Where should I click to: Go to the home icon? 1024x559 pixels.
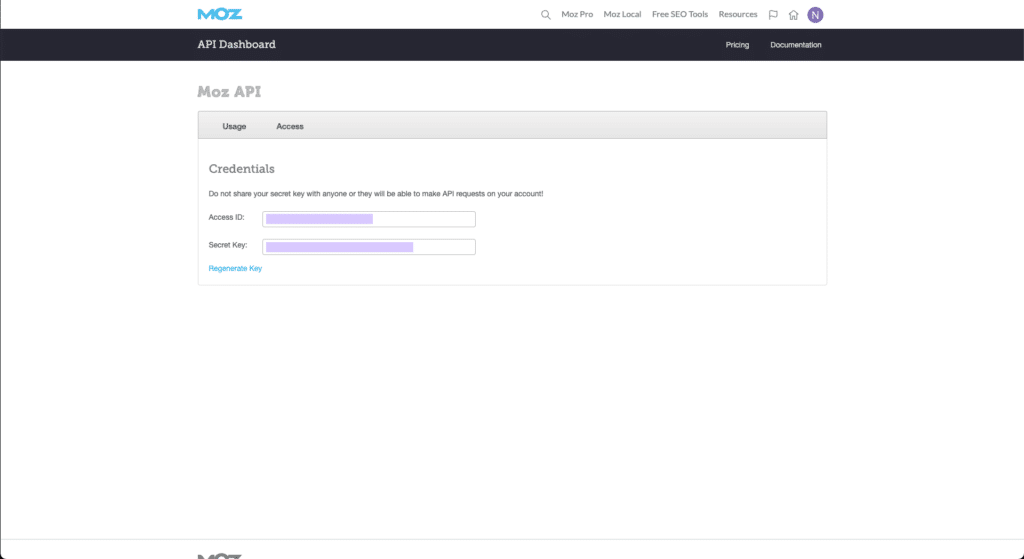tap(793, 14)
